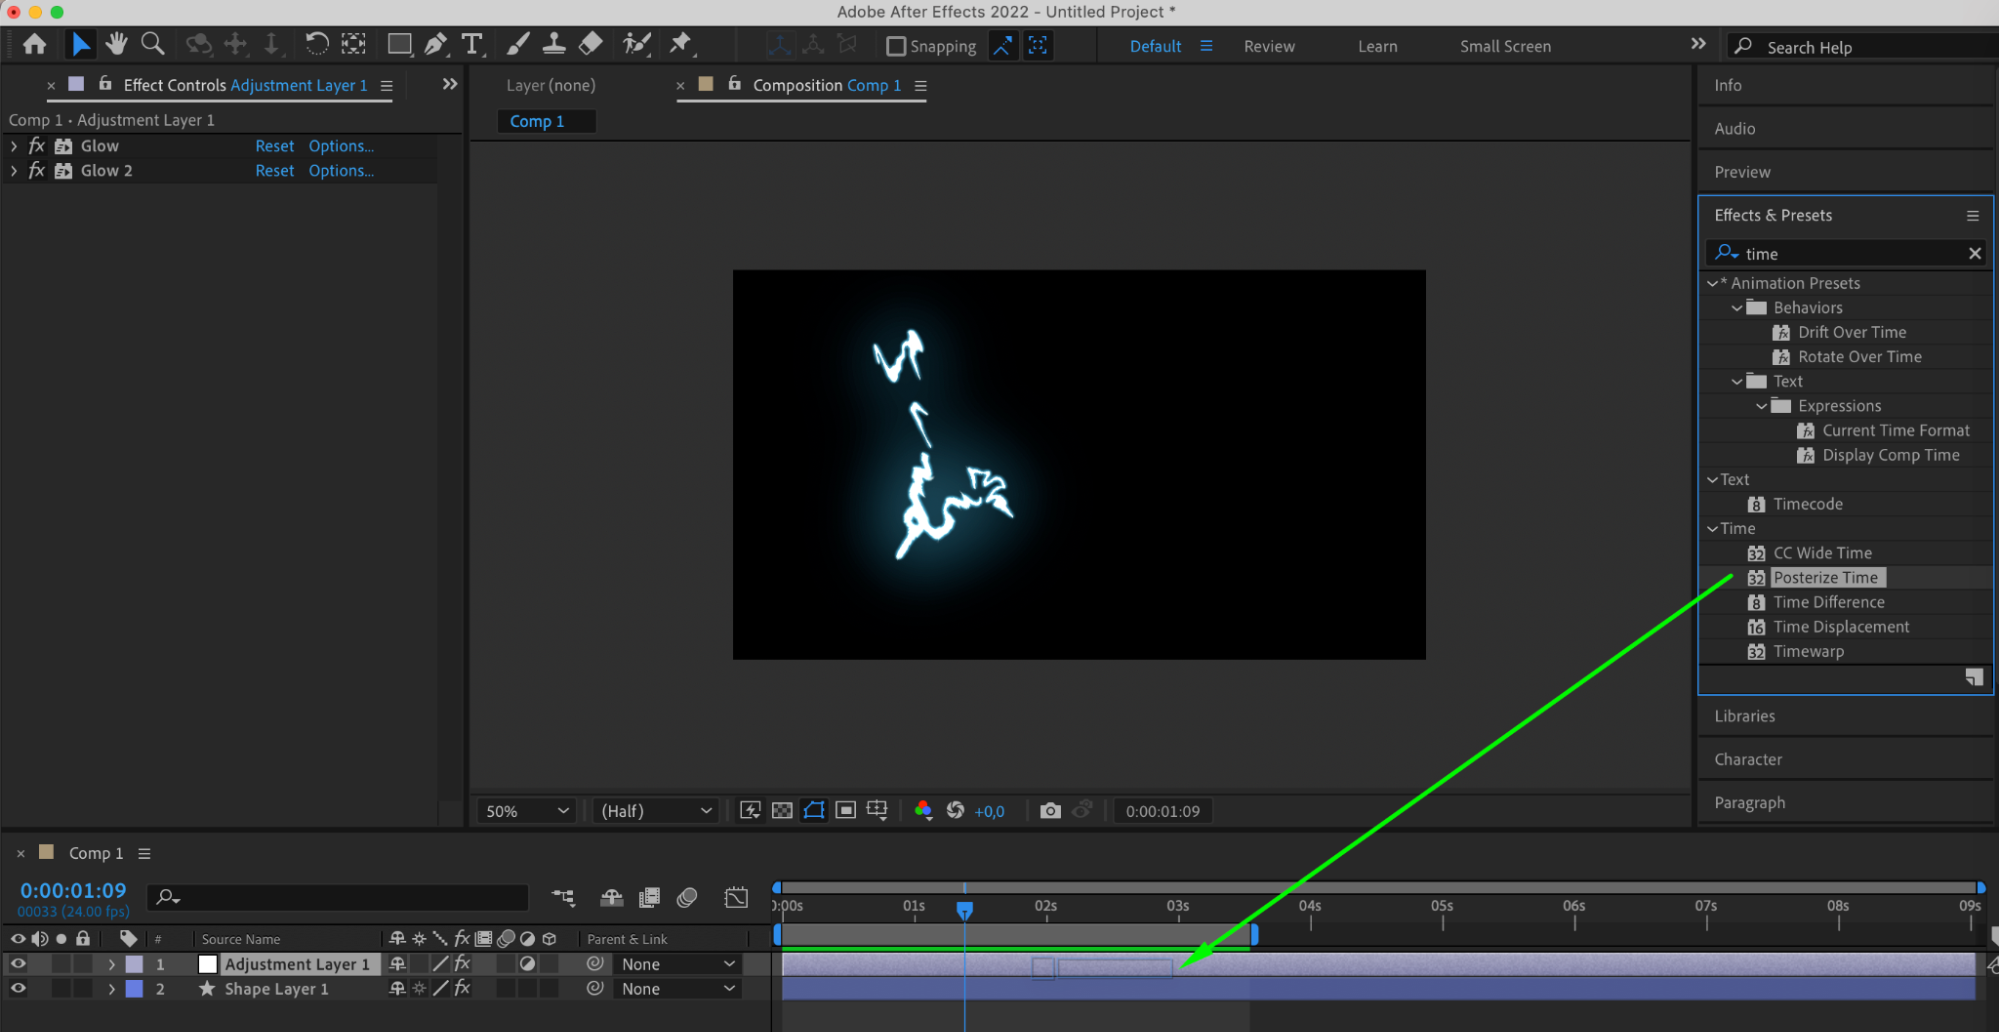The height and width of the screenshot is (1032, 1999).
Task: Select the Puppet Pin tool
Action: tap(681, 43)
